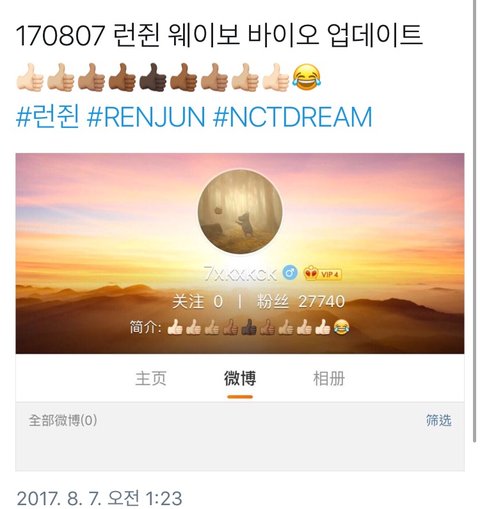
Task: Click the first light thumbs-up emoji in tweet
Action: coord(30,77)
